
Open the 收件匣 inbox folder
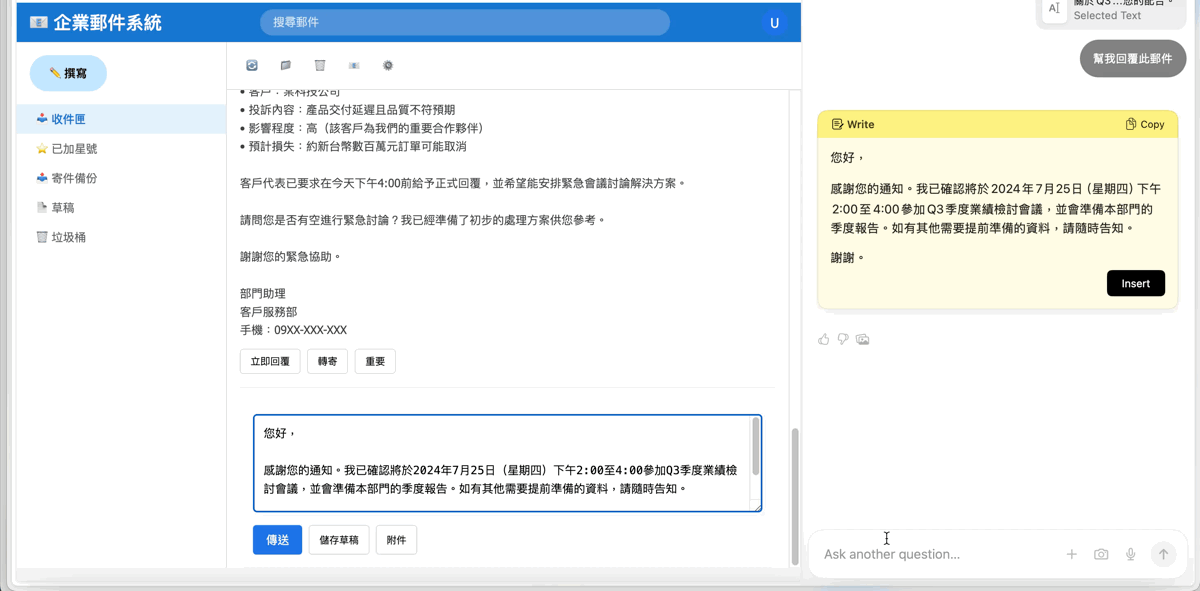(x=68, y=119)
